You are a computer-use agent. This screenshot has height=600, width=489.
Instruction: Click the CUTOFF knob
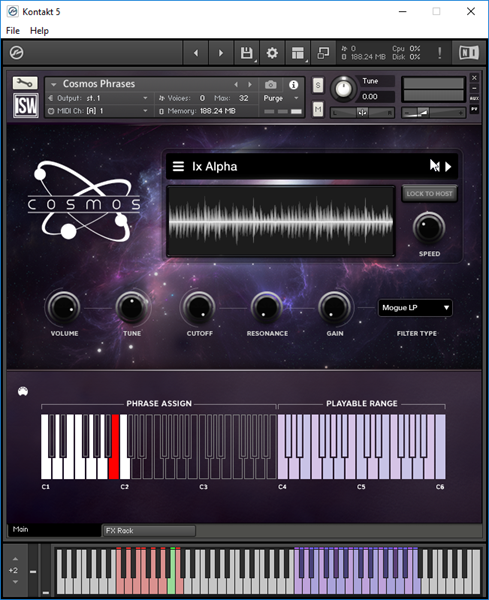tap(199, 307)
